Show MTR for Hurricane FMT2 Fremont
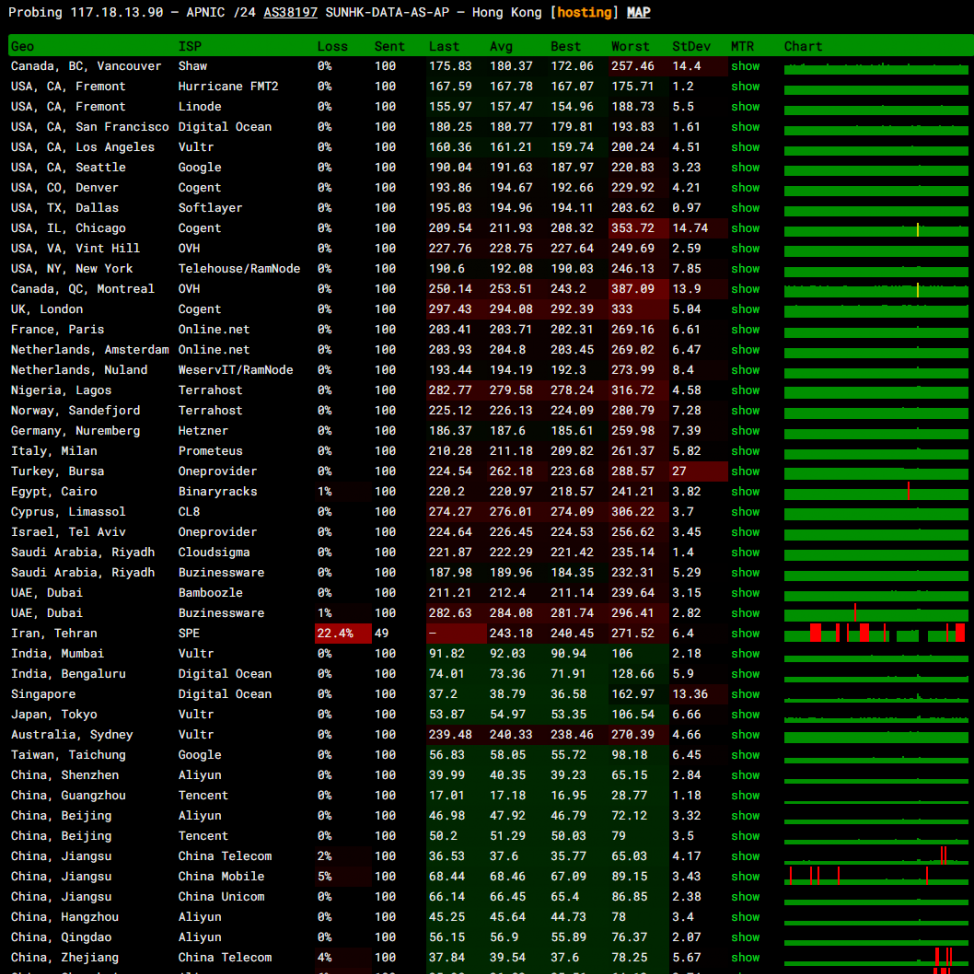Screen dimensions: 974x974 [x=745, y=86]
